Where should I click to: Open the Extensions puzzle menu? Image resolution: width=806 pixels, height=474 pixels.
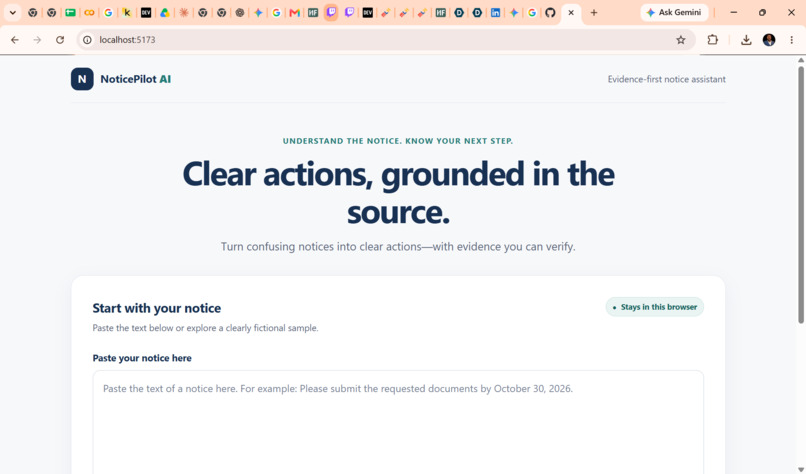(712, 40)
